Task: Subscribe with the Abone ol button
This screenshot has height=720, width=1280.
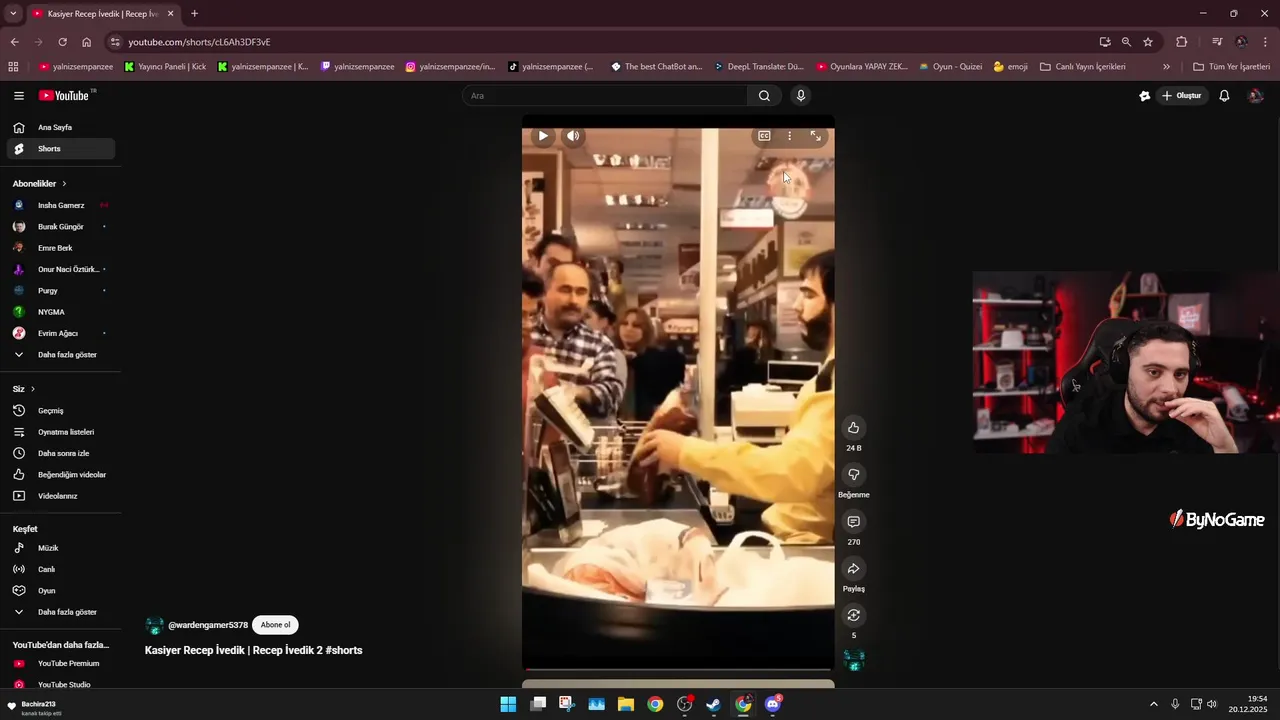Action: point(275,625)
